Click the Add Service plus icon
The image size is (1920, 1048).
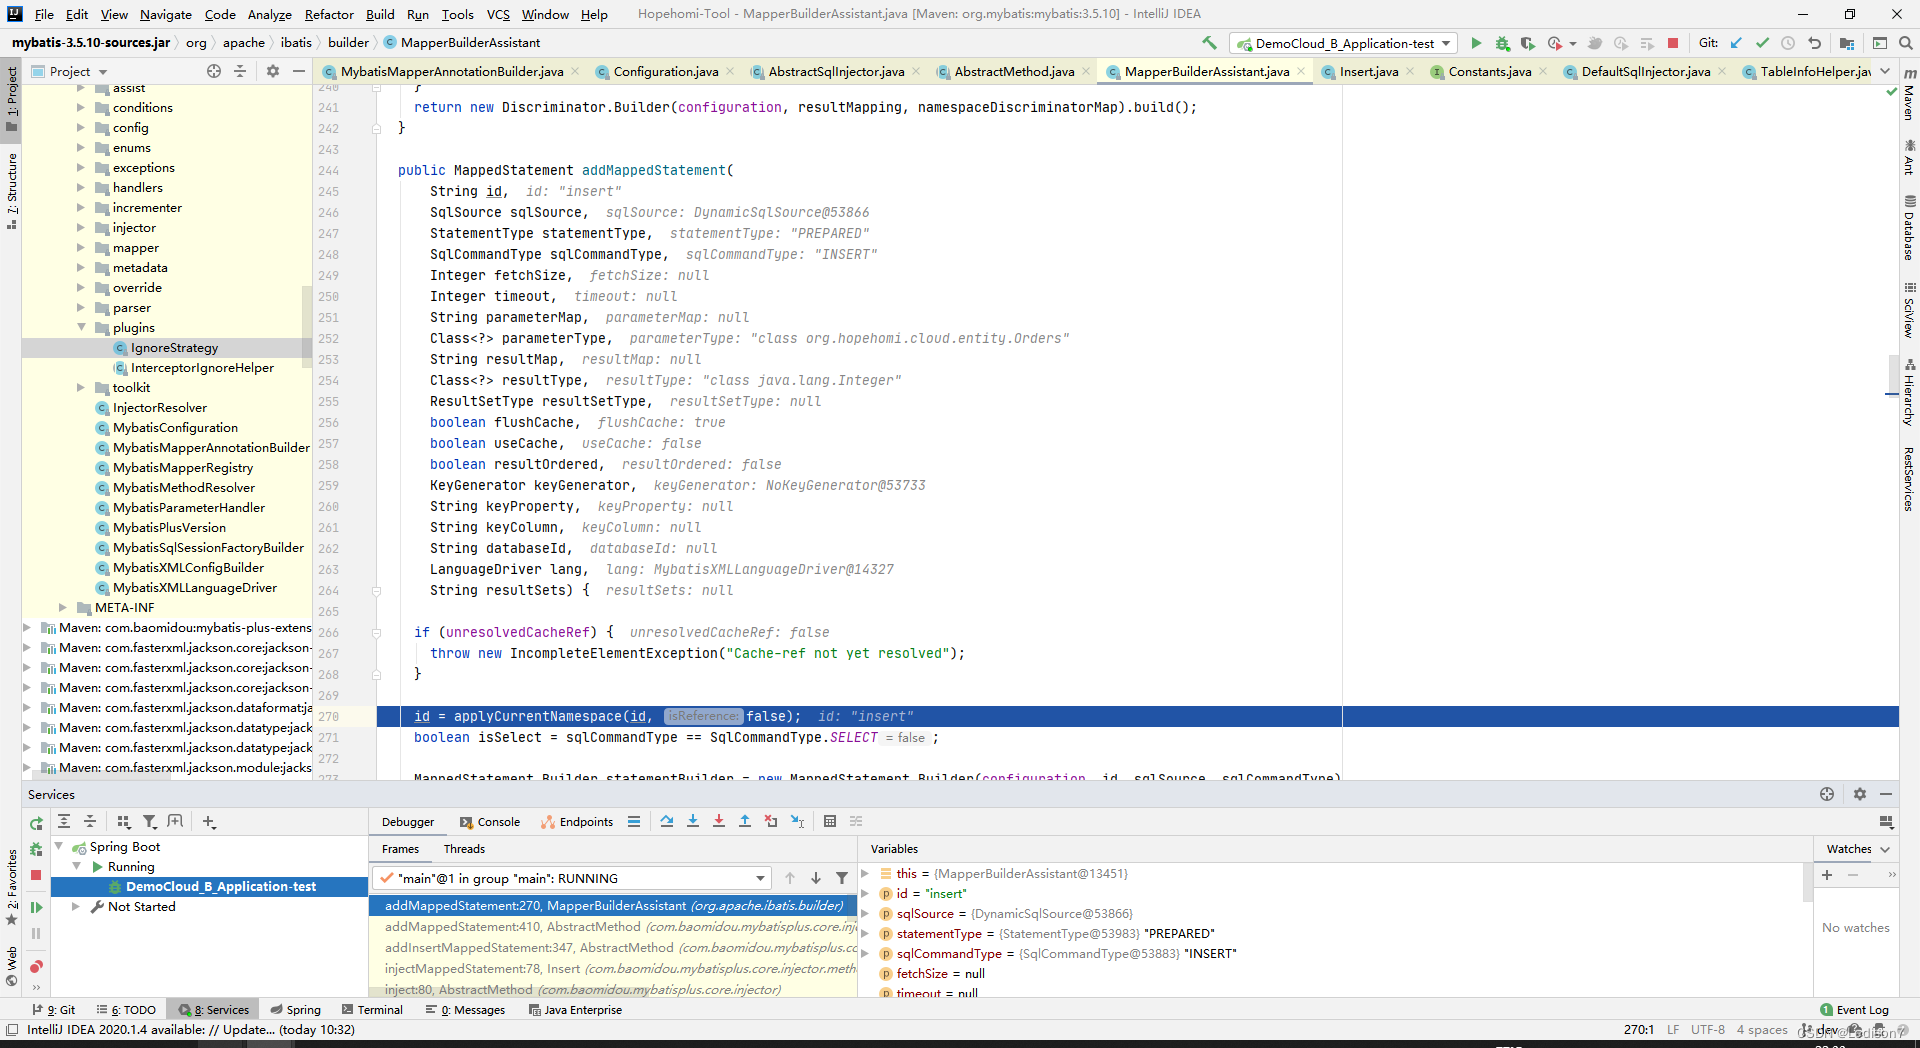209,821
